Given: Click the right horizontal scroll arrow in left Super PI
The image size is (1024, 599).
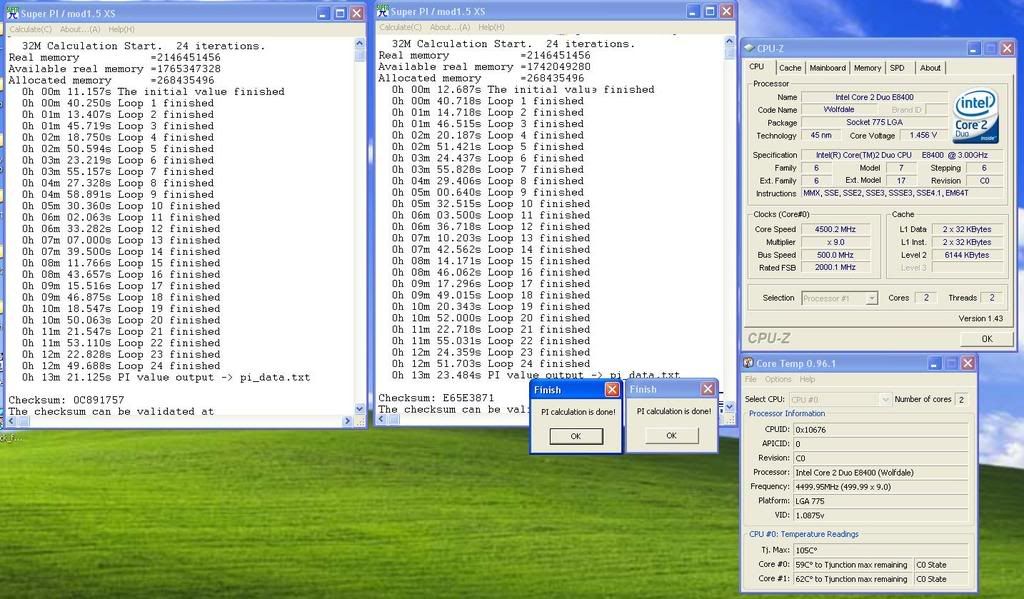Looking at the screenshot, I should click(x=348, y=421).
